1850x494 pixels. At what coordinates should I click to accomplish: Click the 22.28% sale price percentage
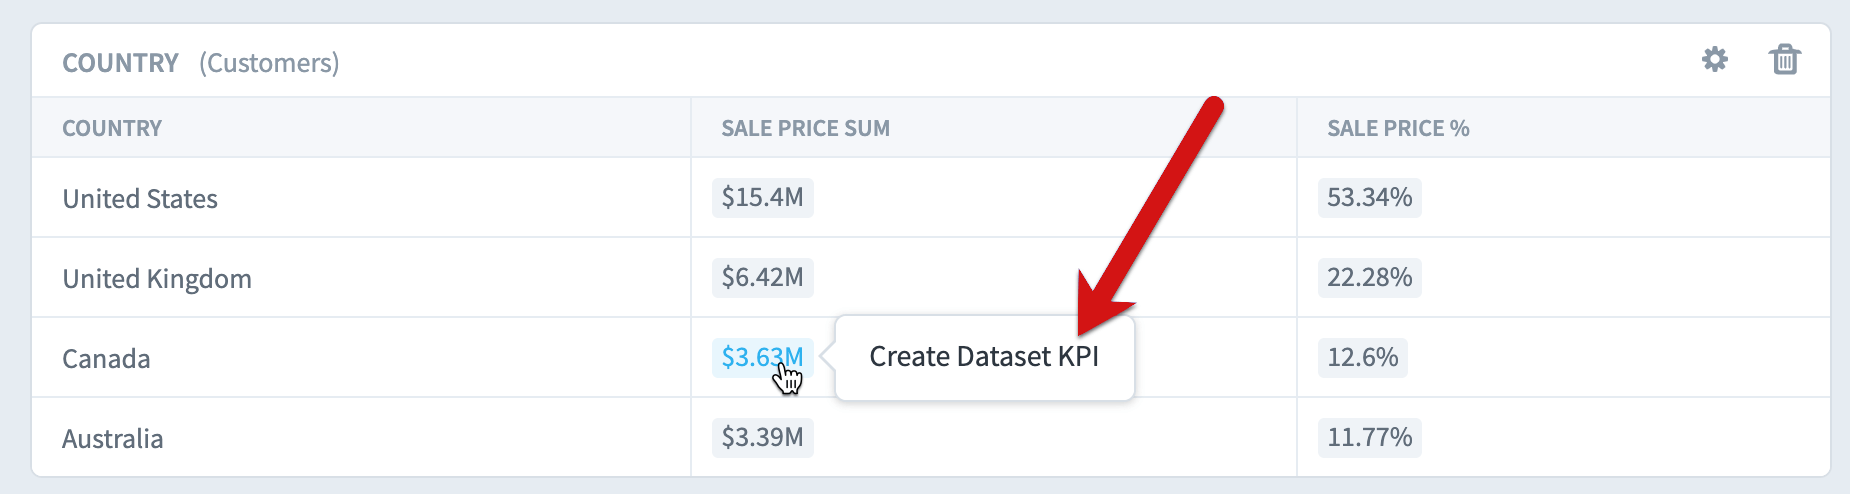point(1369,277)
